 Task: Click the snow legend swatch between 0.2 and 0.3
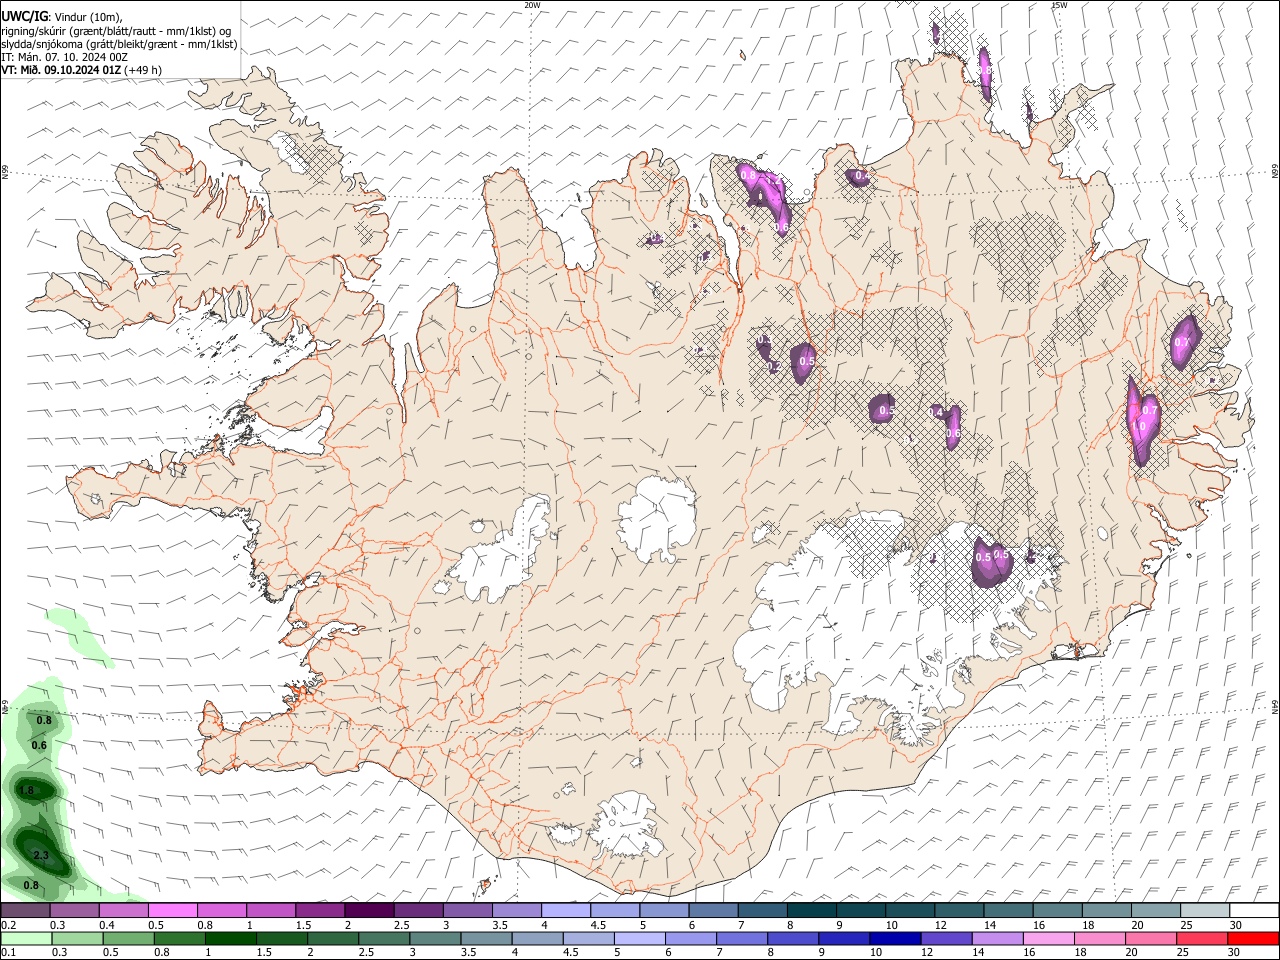[x=26, y=910]
